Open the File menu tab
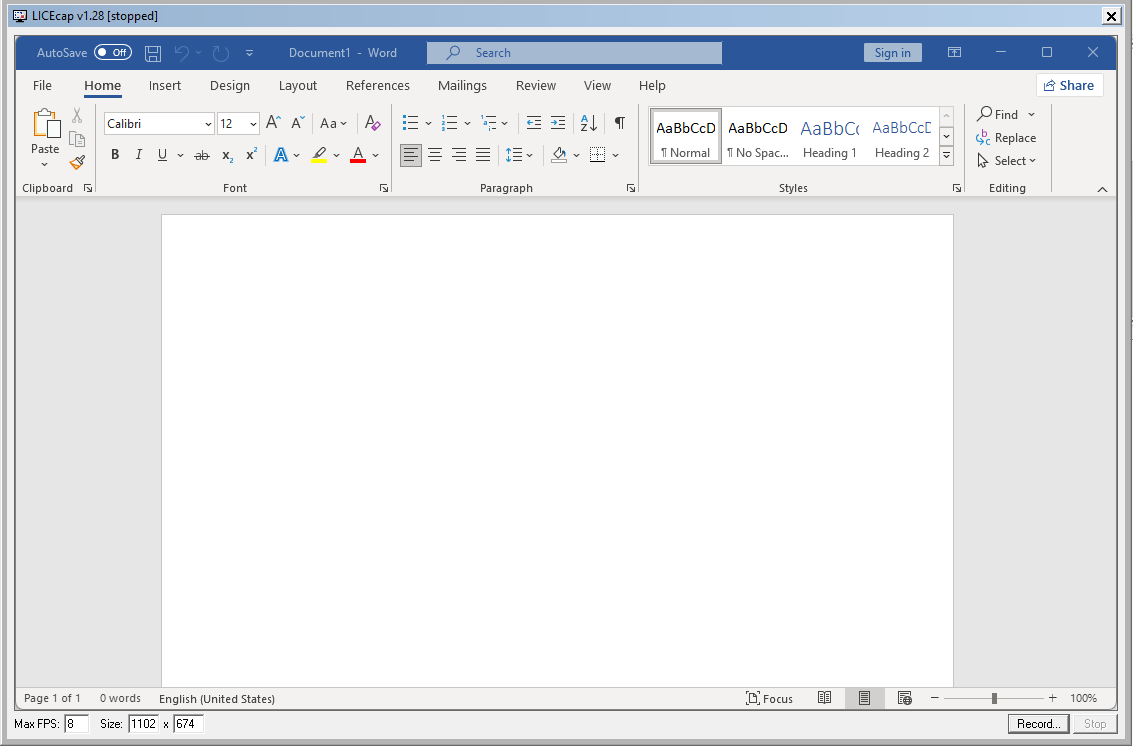The image size is (1133, 746). coord(43,85)
